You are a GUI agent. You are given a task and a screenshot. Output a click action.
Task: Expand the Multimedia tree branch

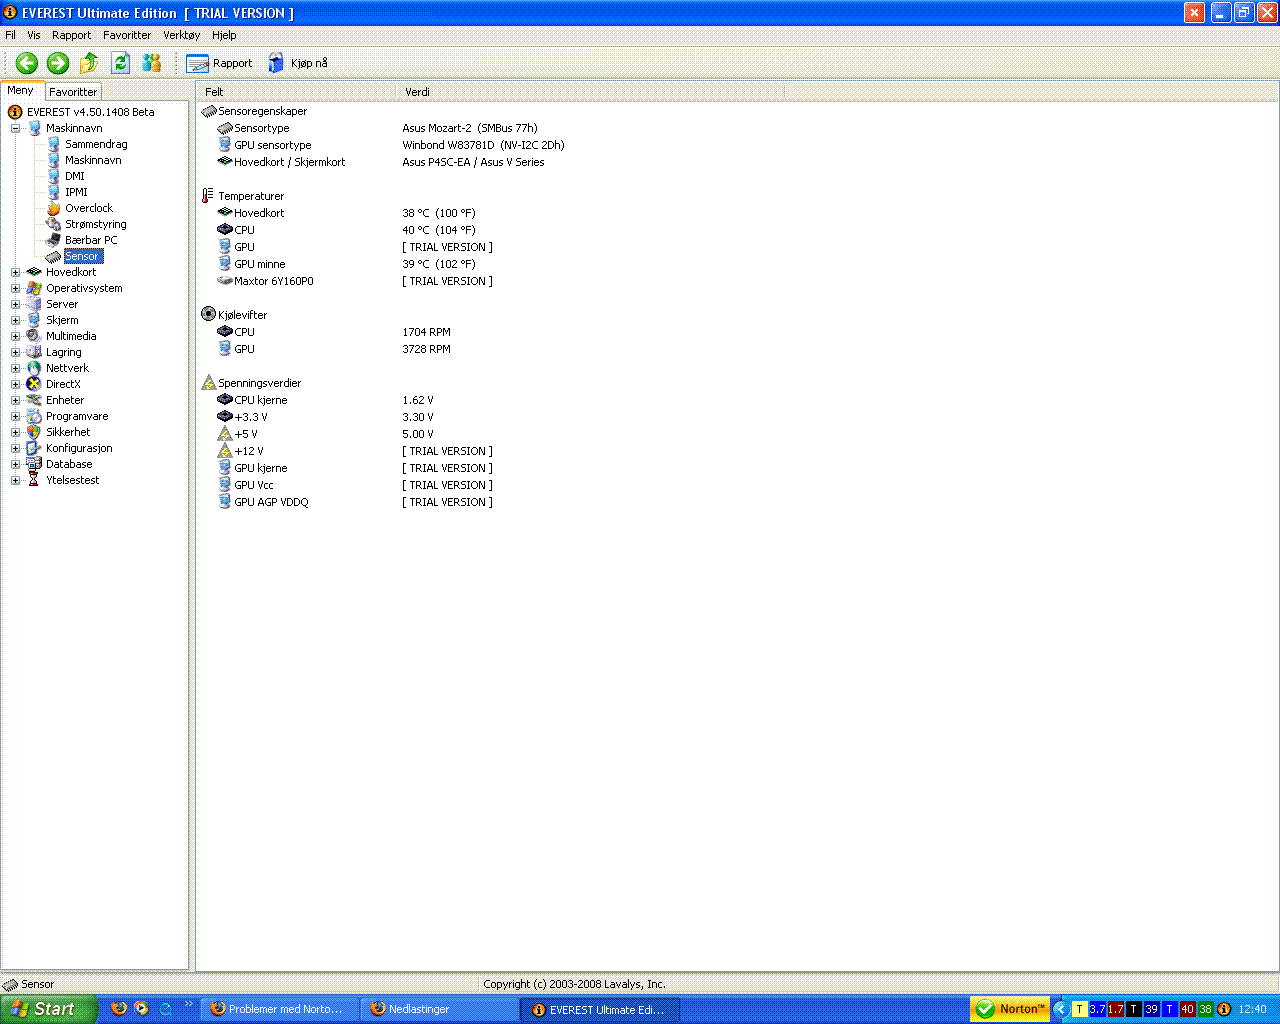tap(15, 336)
